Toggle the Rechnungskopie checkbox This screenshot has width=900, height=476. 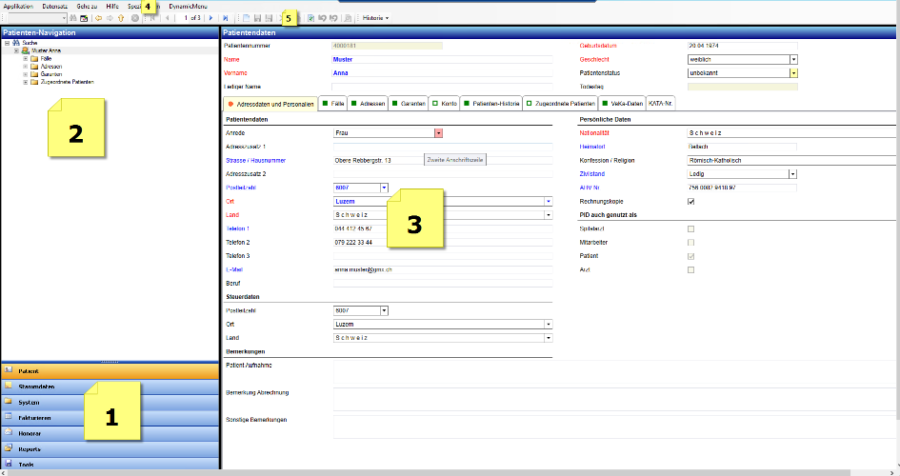(691, 201)
